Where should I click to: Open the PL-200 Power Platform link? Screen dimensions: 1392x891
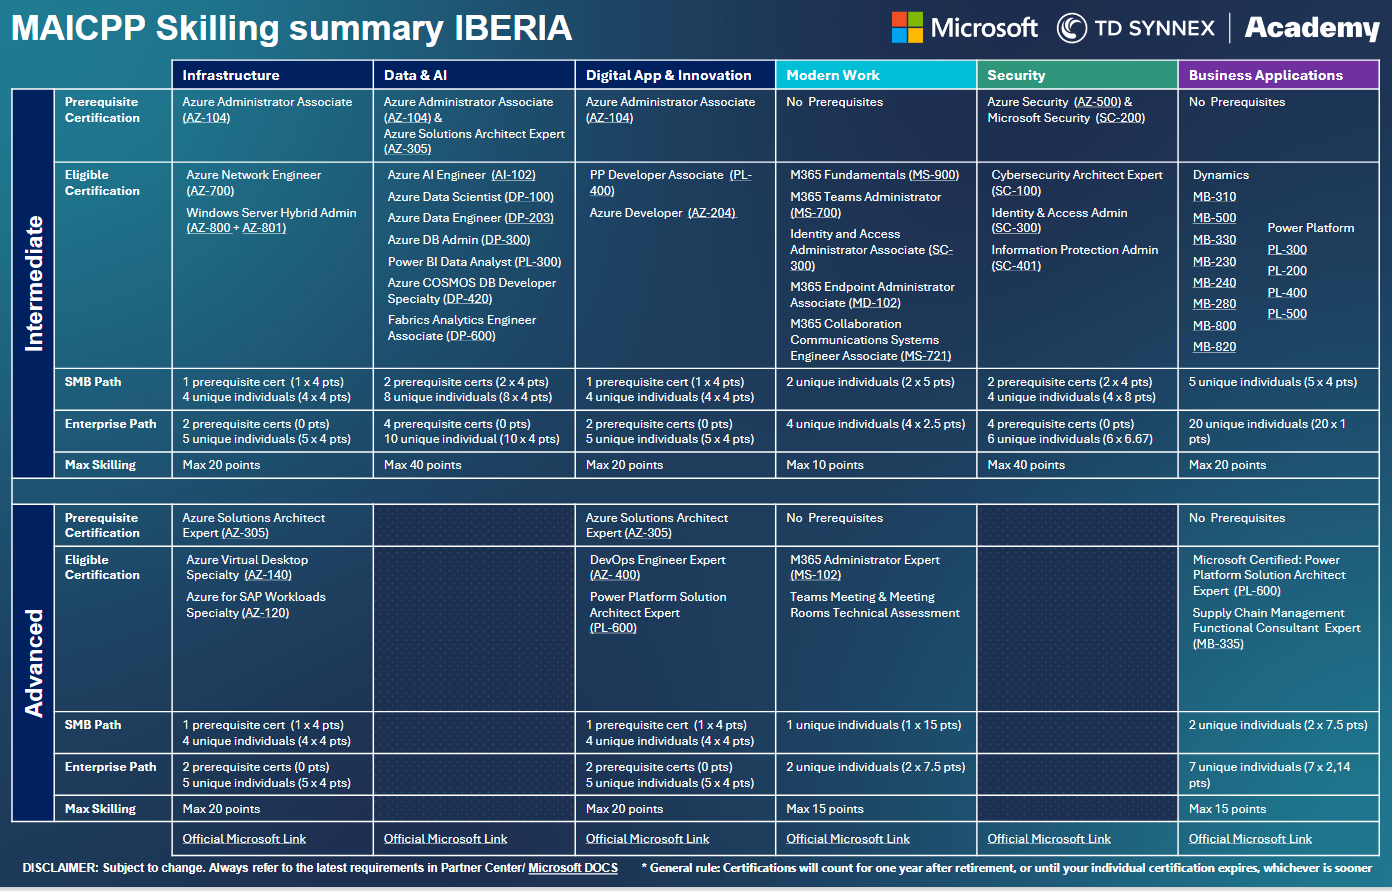(x=1287, y=271)
